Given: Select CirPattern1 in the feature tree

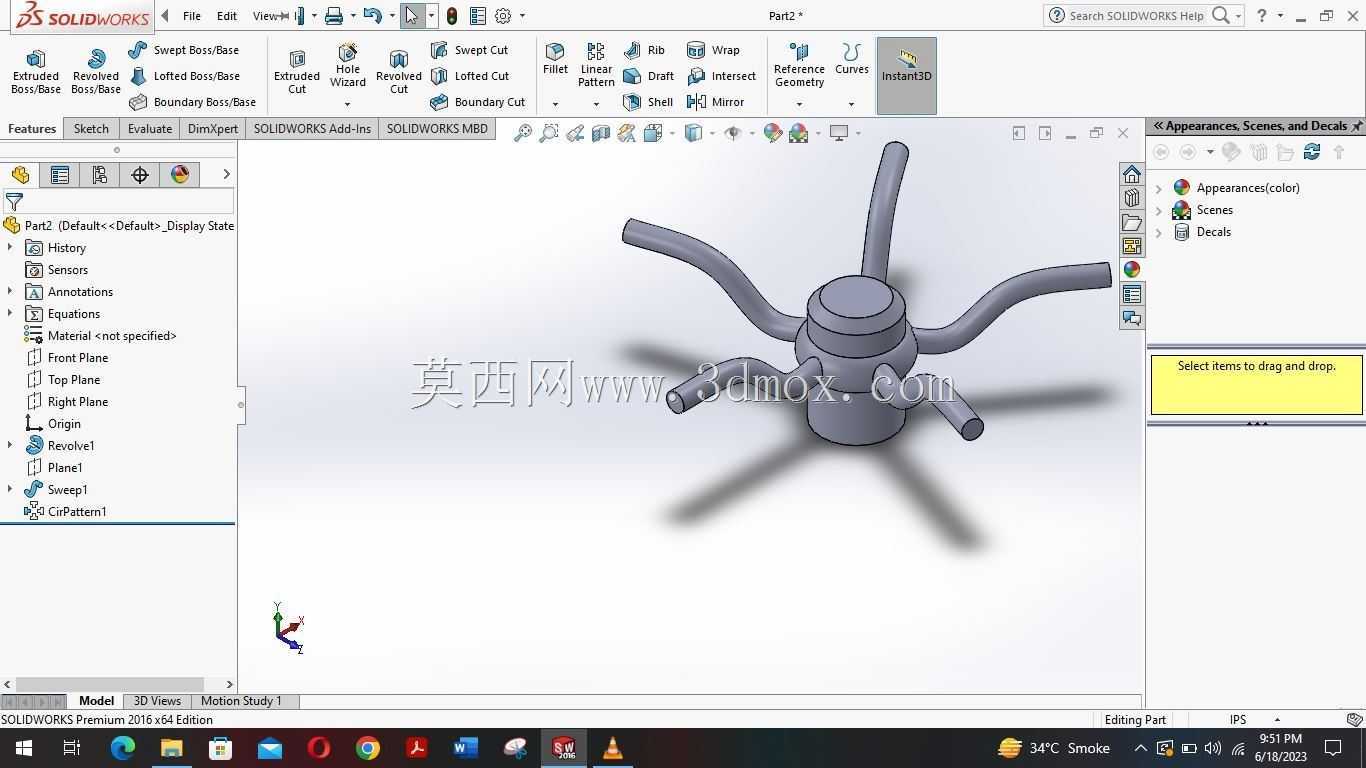Looking at the screenshot, I should click(66, 512).
